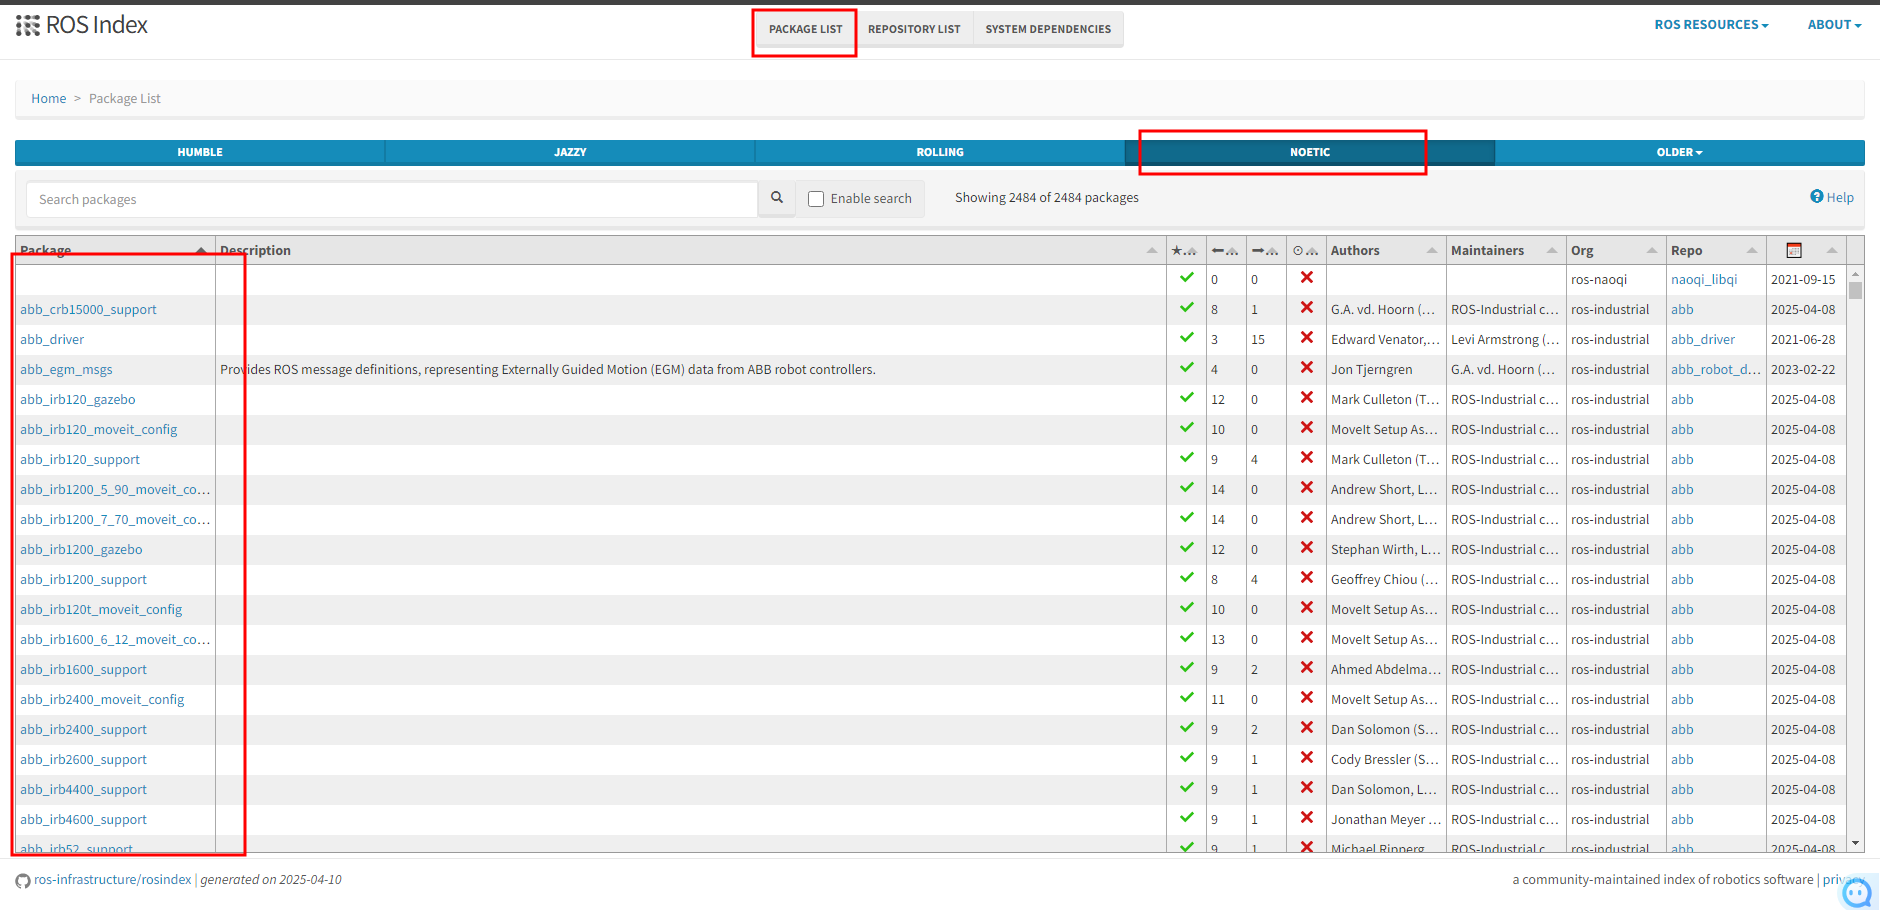Viewport: 1880px width, 910px height.
Task: Select the Noetic distro tab
Action: tap(1310, 152)
